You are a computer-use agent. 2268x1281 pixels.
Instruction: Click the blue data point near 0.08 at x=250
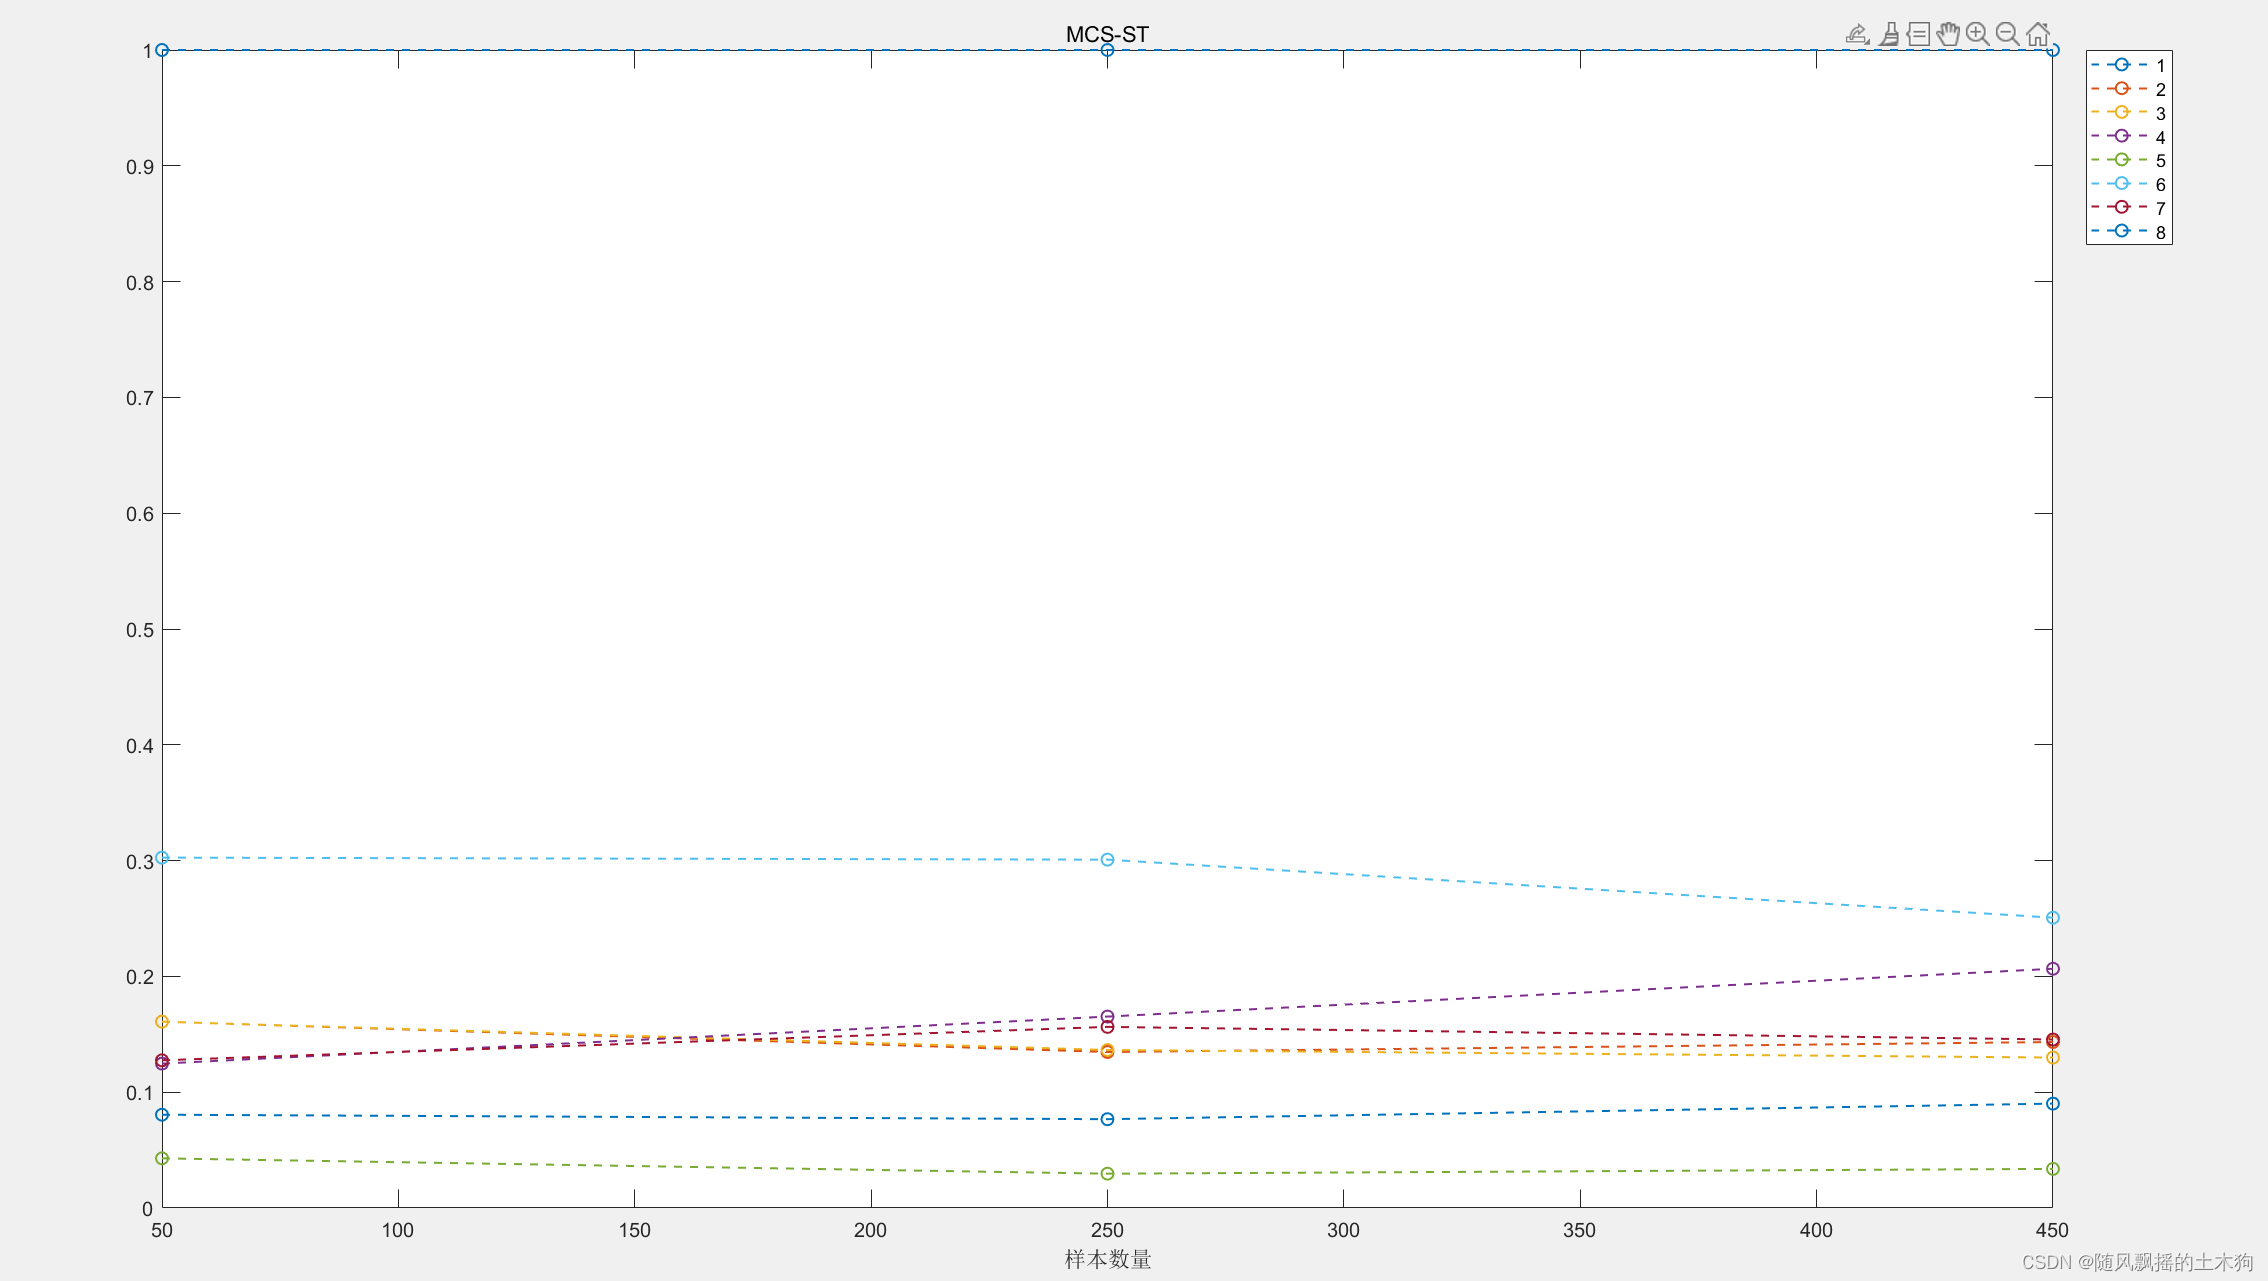(1107, 1120)
